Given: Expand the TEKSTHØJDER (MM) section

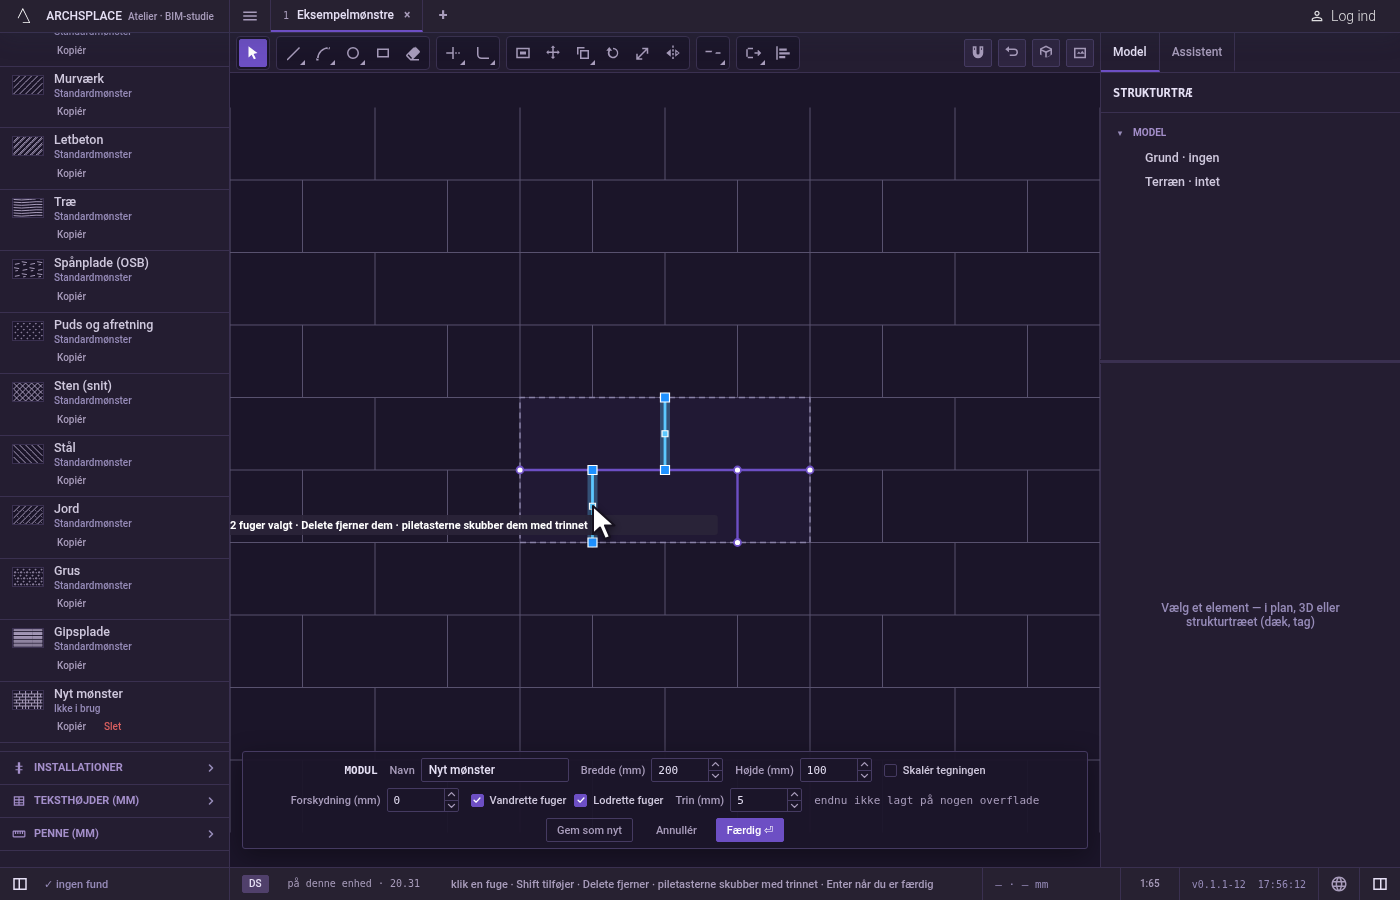Looking at the screenshot, I should [x=115, y=801].
